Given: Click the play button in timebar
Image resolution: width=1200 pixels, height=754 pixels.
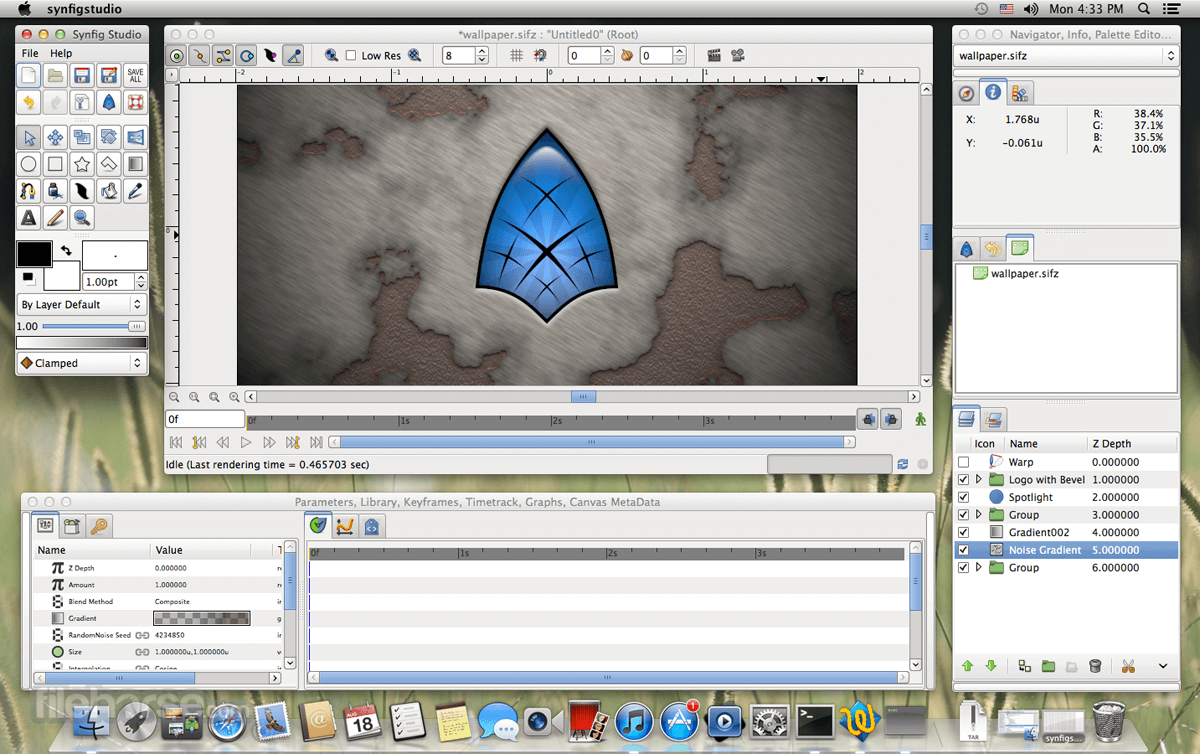Looking at the screenshot, I should [x=246, y=442].
